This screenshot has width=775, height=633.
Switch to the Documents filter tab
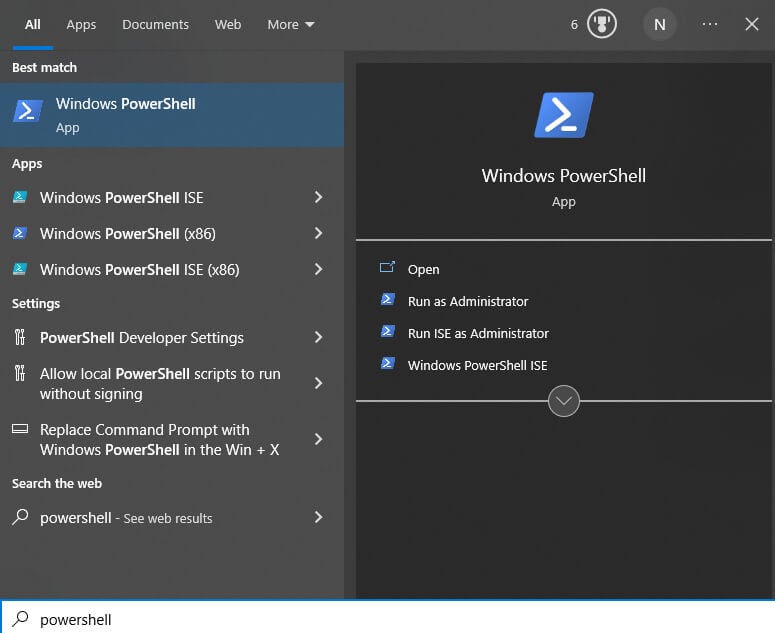(x=155, y=24)
